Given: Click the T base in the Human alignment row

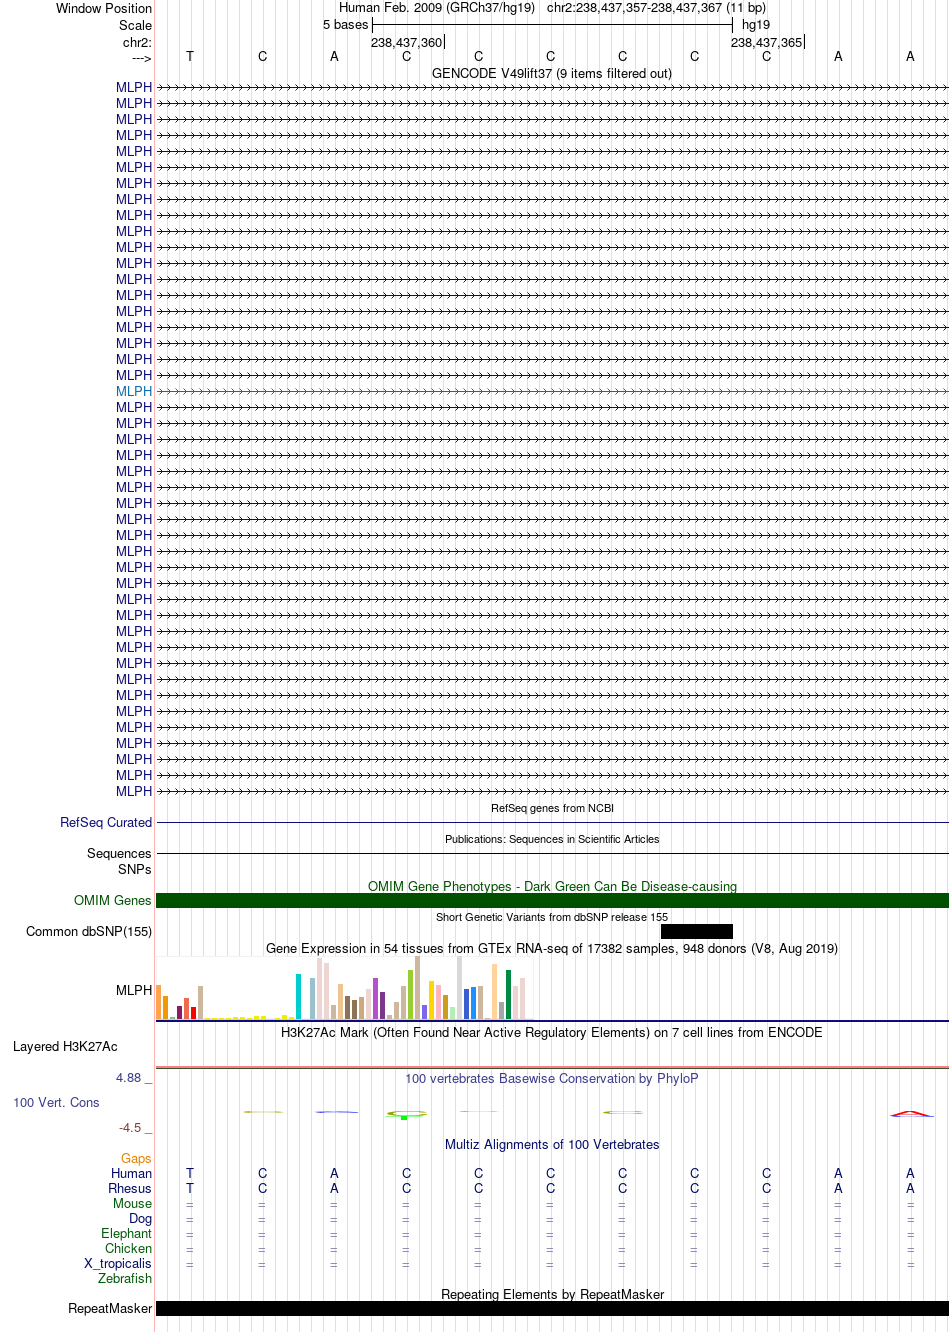Looking at the screenshot, I should (190, 1174).
